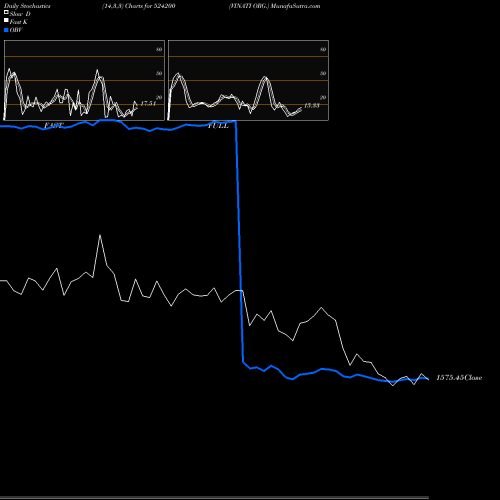Select the 'Daily Stochastics' title text

[x=27, y=6]
